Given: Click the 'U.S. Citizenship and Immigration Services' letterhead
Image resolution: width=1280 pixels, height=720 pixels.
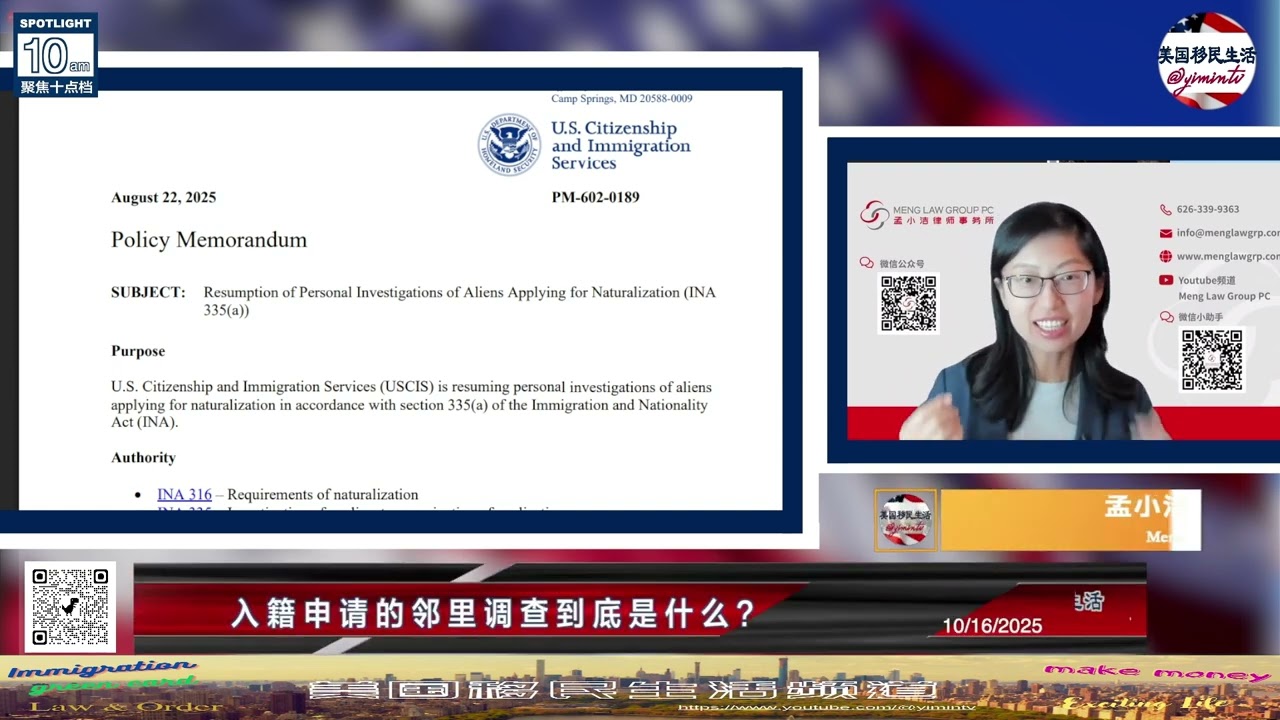Looking at the screenshot, I should pyautogui.click(x=621, y=145).
